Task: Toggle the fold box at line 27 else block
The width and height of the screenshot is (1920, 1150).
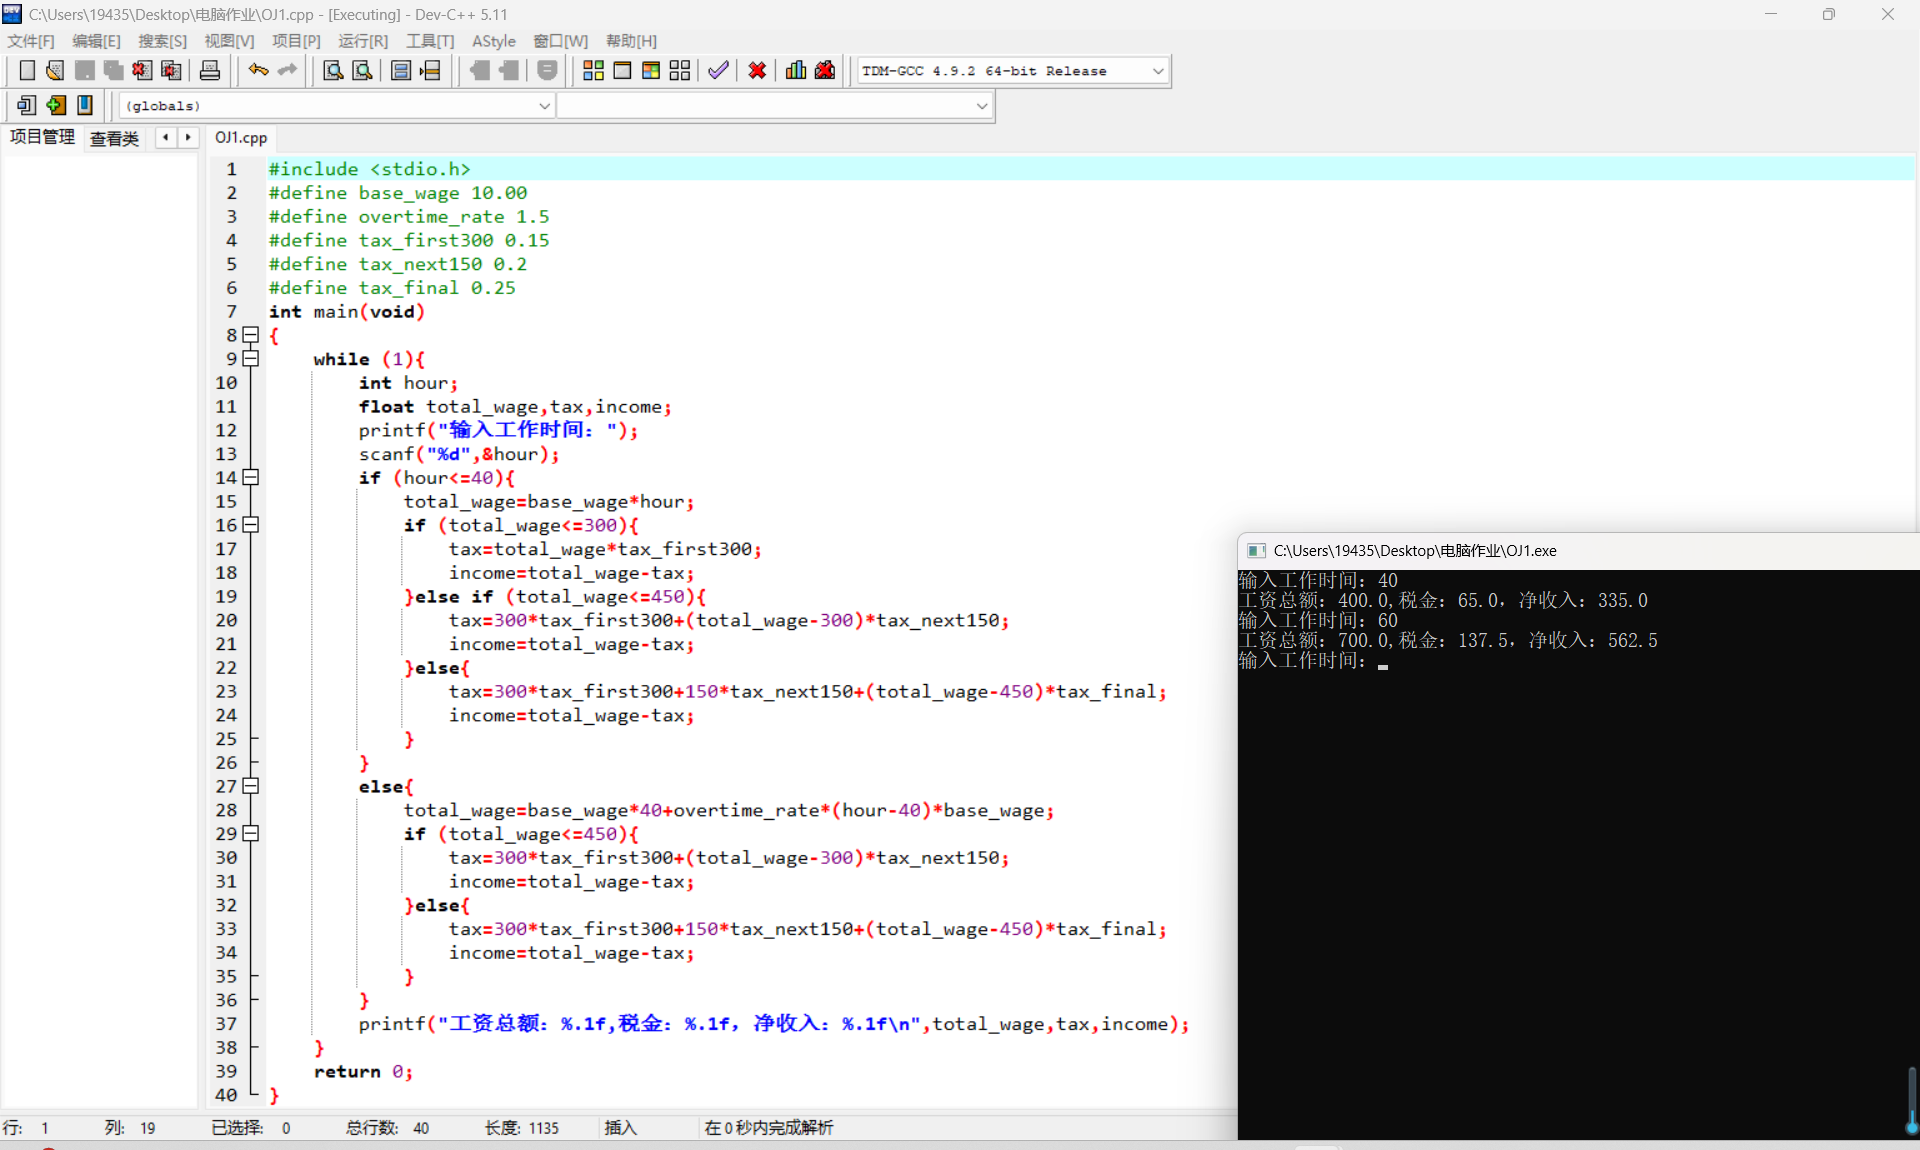Action: pyautogui.click(x=251, y=786)
